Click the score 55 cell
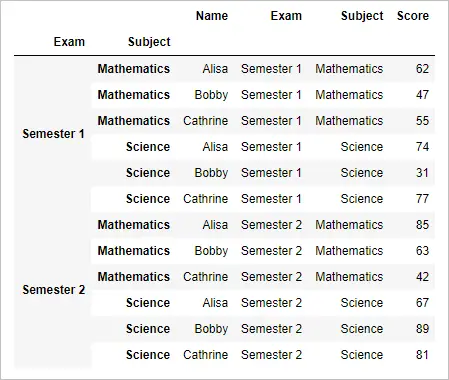The image size is (449, 380). (x=422, y=121)
